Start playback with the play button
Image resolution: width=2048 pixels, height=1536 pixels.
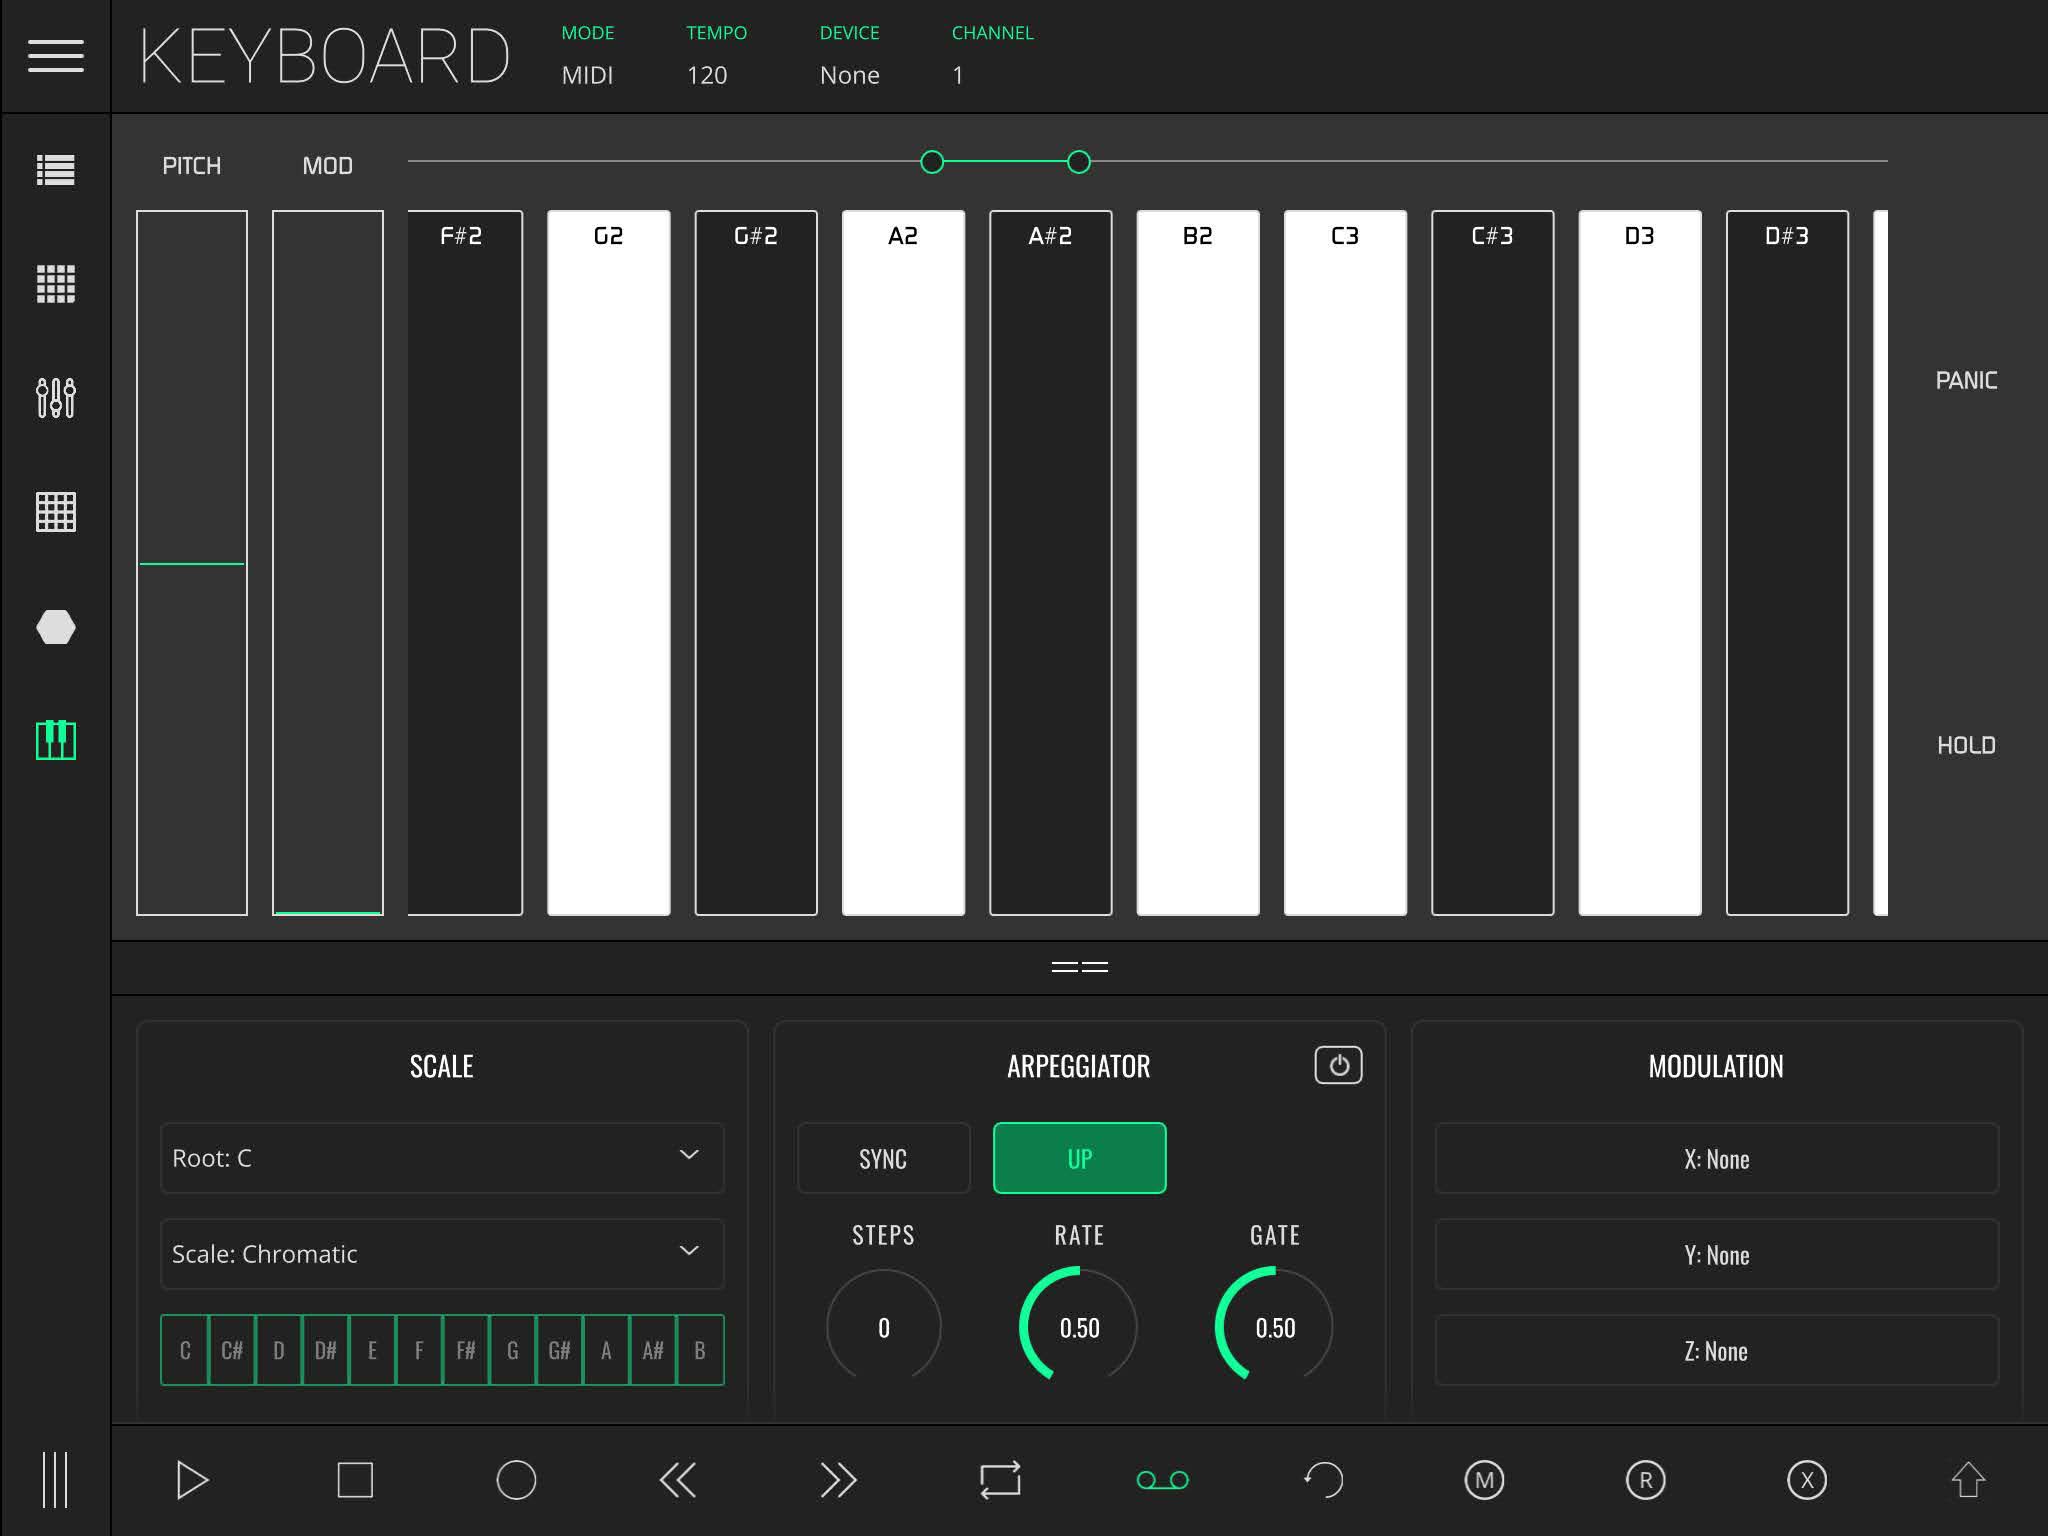click(192, 1480)
